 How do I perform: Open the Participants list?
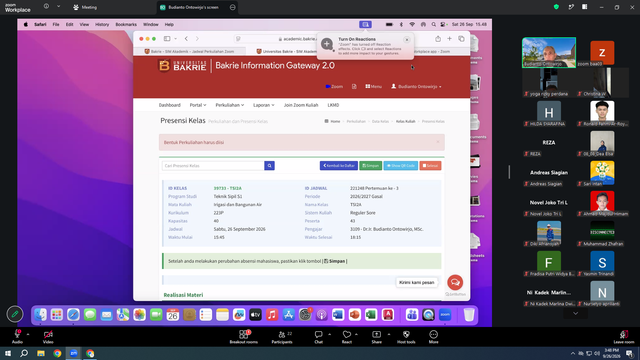click(x=282, y=337)
